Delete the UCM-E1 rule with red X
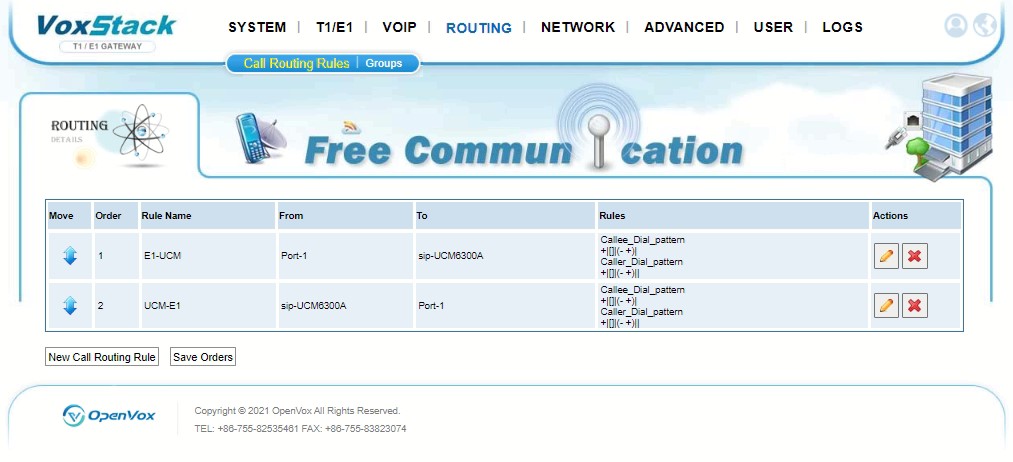1013x462 pixels. click(x=914, y=306)
